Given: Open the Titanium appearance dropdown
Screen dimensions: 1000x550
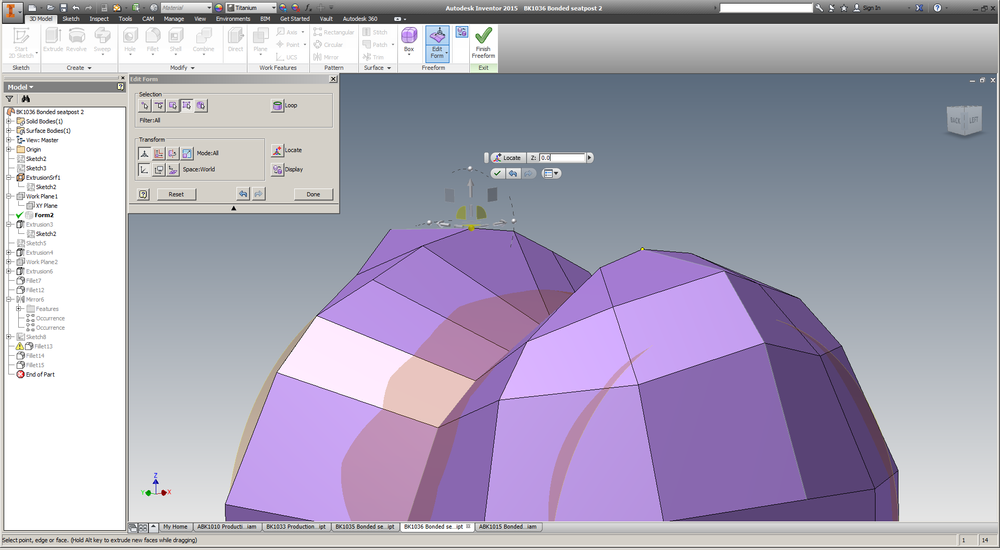Looking at the screenshot, I should pos(251,8).
